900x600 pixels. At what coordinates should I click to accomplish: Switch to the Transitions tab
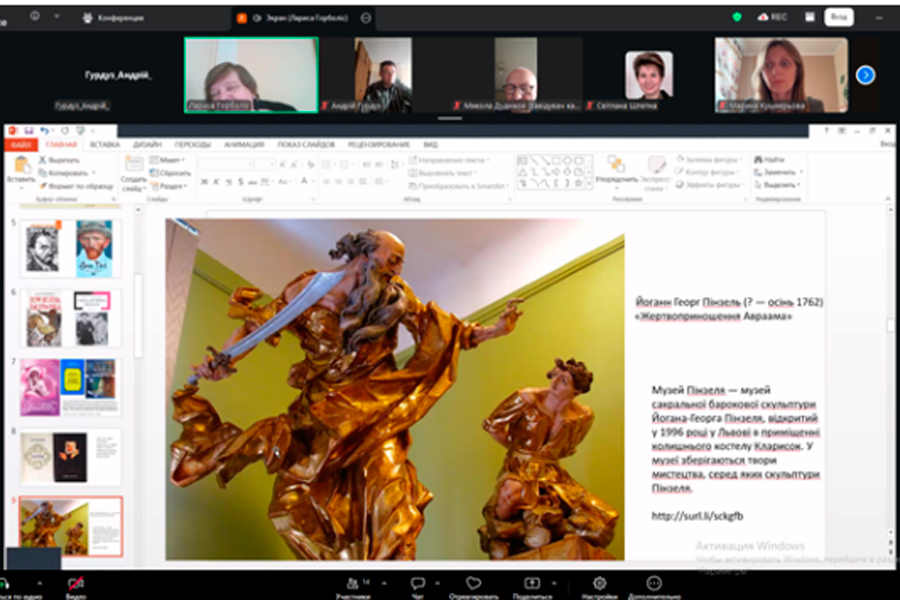193,145
